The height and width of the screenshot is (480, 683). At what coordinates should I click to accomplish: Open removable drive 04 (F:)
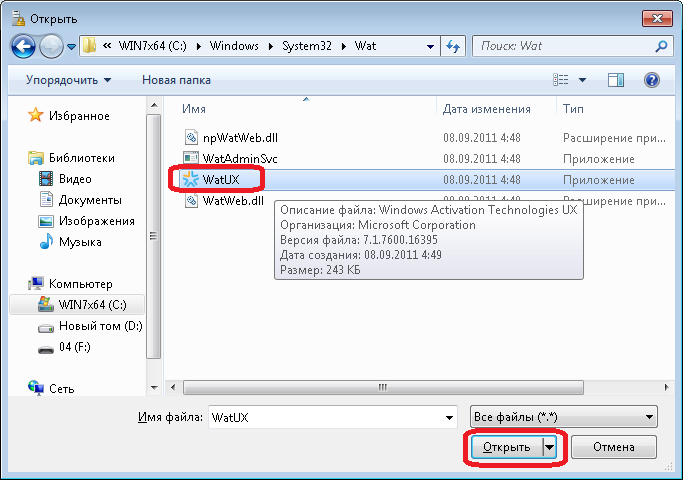tap(74, 347)
